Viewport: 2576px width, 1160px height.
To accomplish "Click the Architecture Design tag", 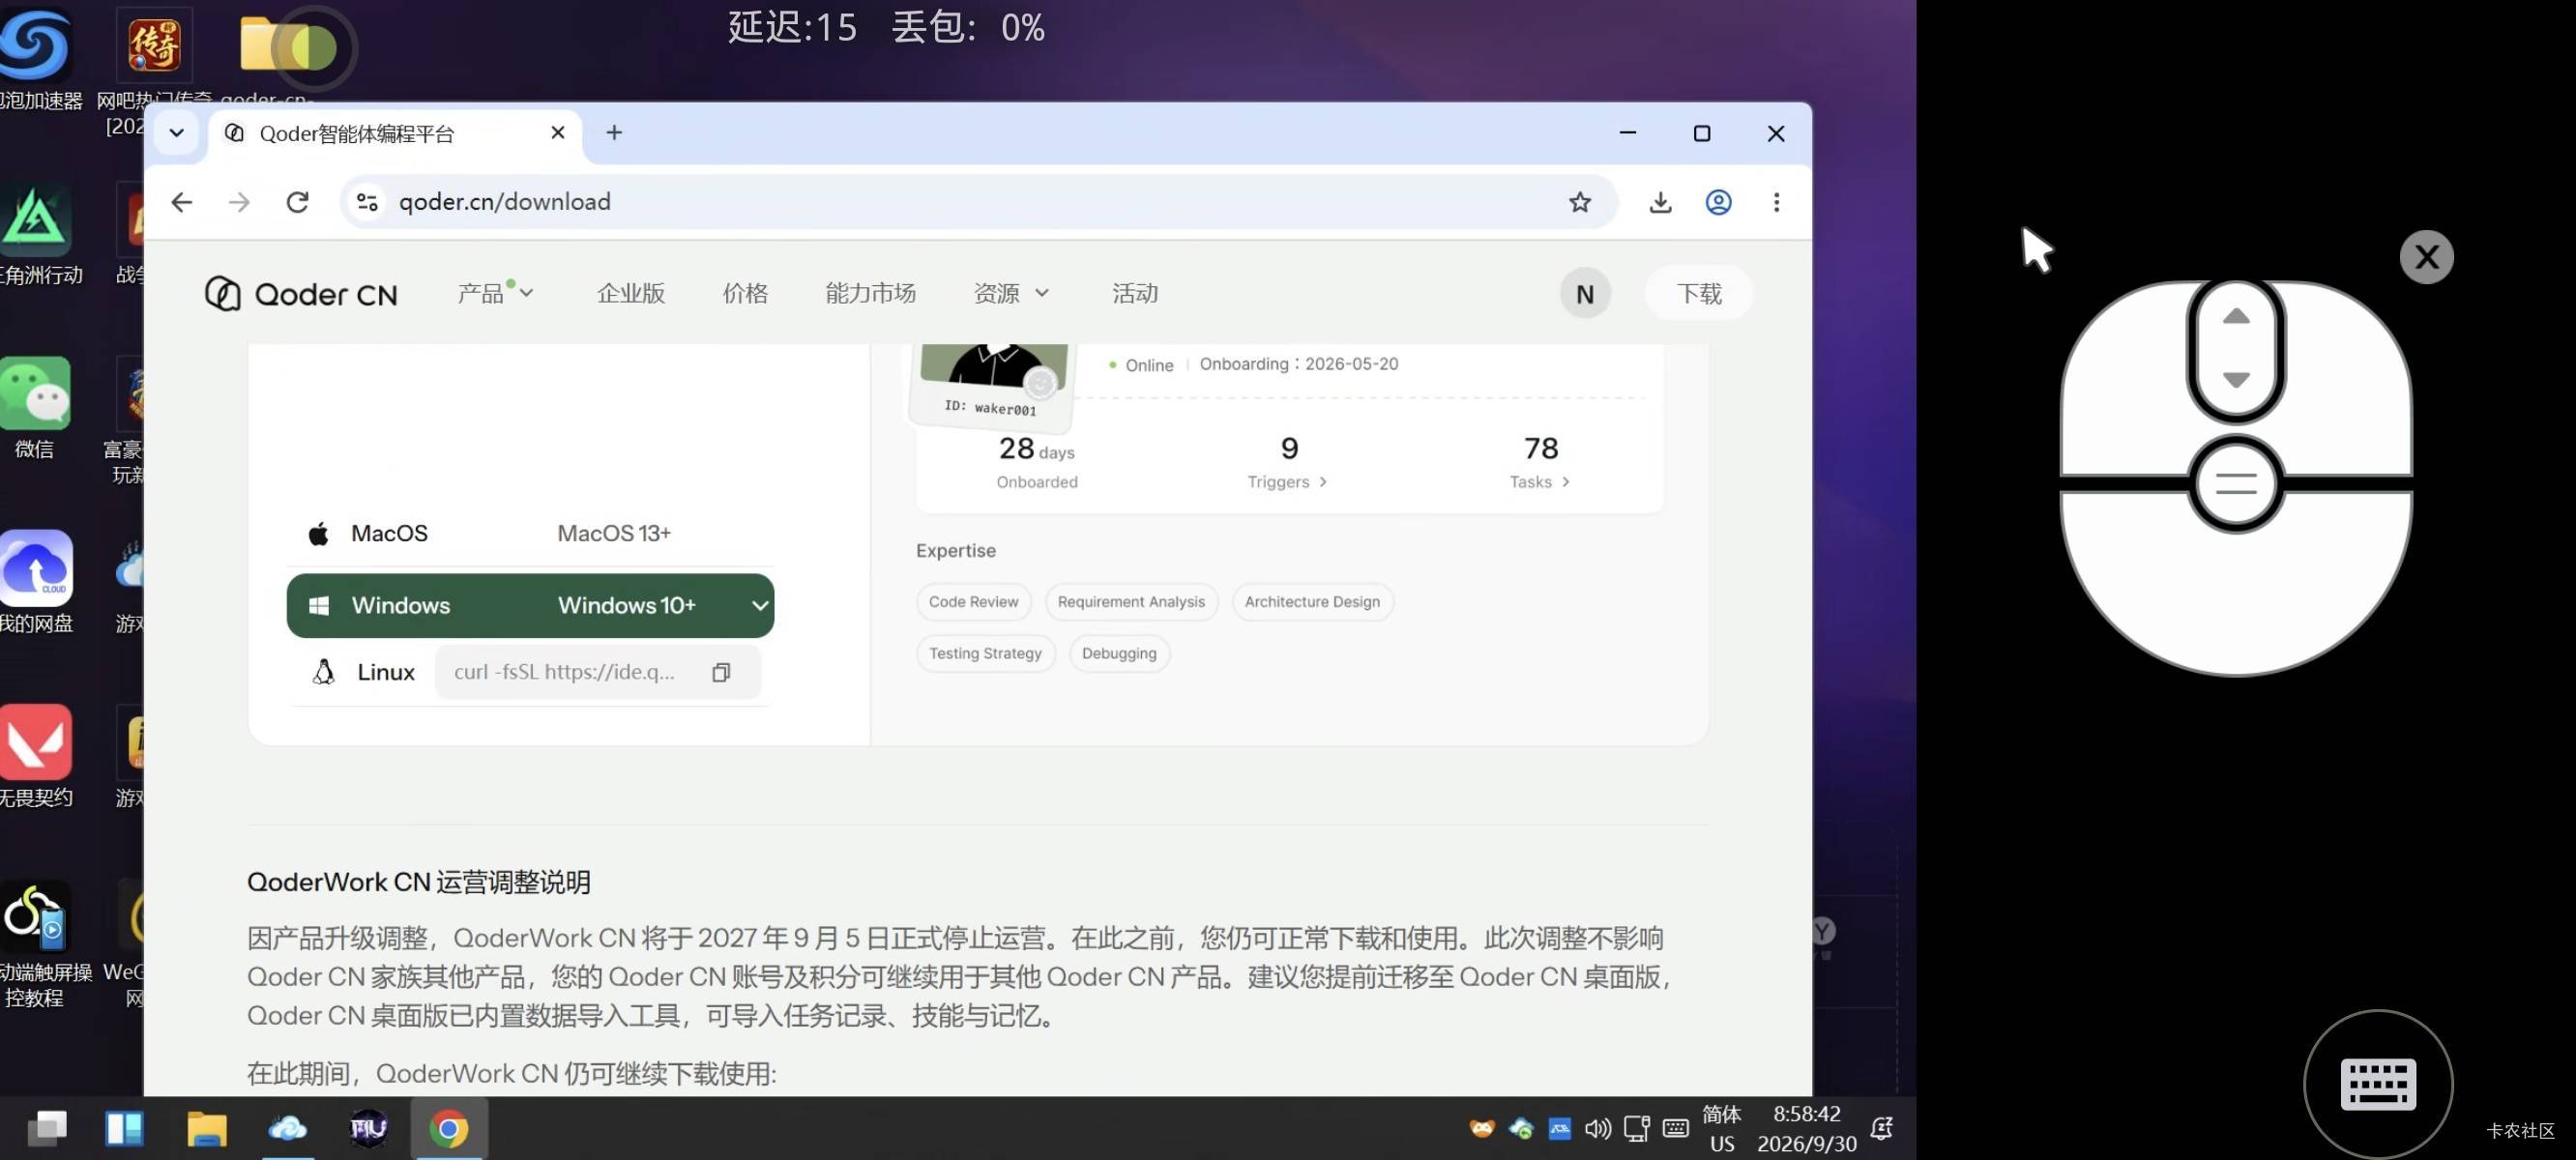I will [1312, 601].
